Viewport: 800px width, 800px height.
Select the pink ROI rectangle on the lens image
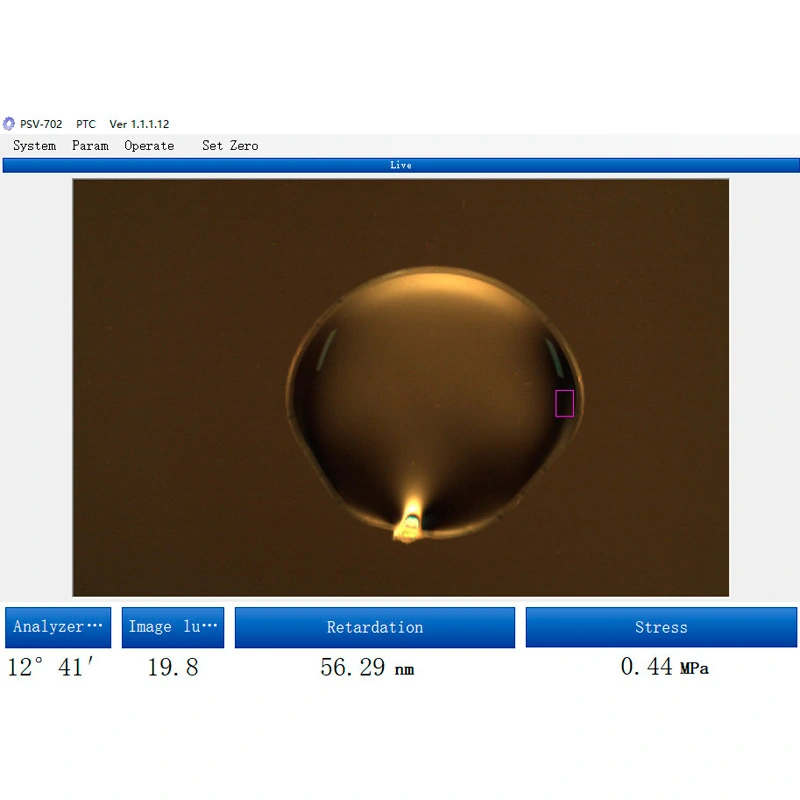click(x=564, y=401)
